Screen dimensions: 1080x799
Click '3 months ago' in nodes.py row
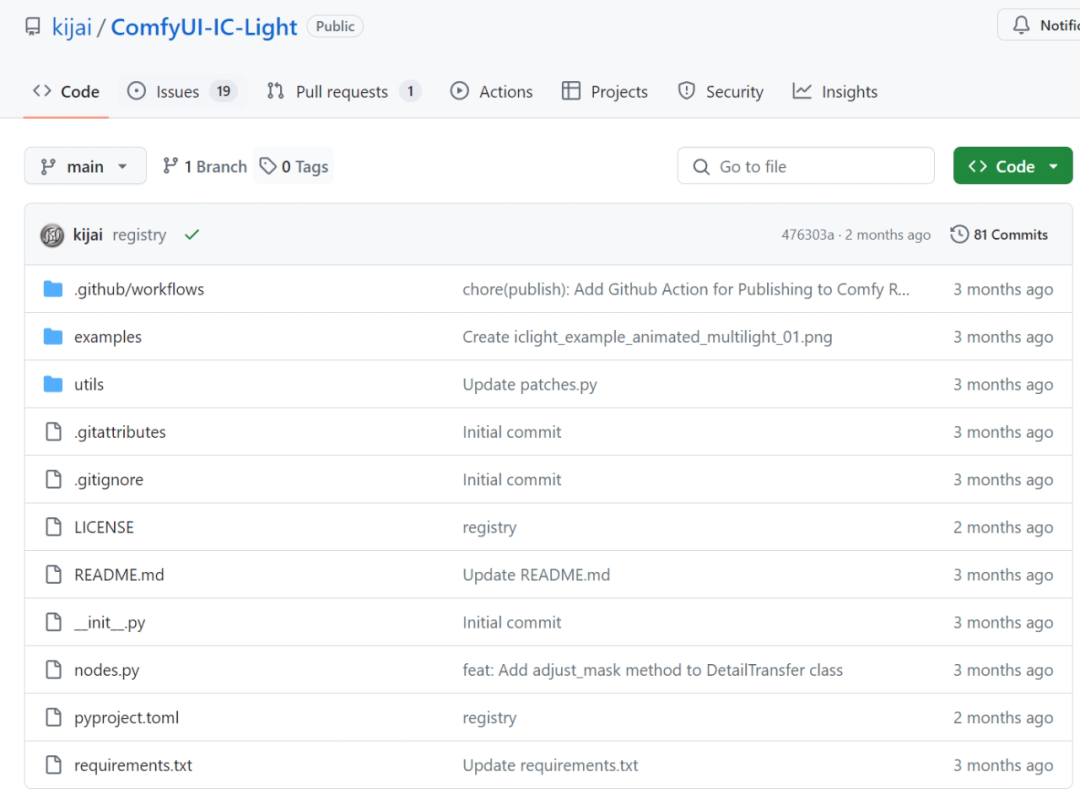click(1003, 670)
